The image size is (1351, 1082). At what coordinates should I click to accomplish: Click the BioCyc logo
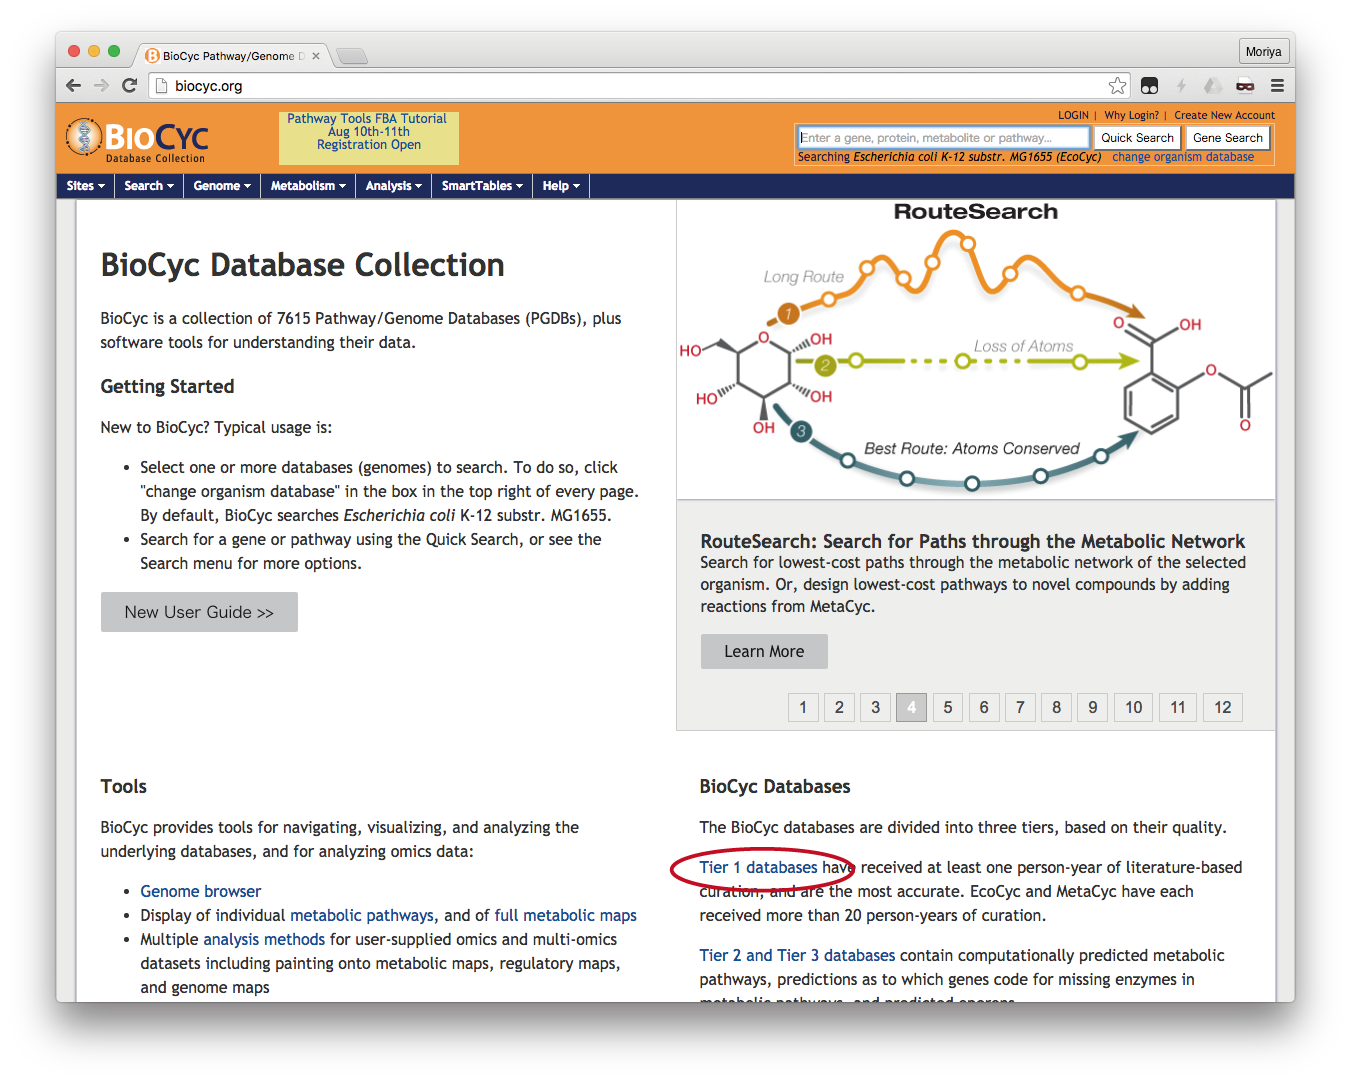pos(137,139)
